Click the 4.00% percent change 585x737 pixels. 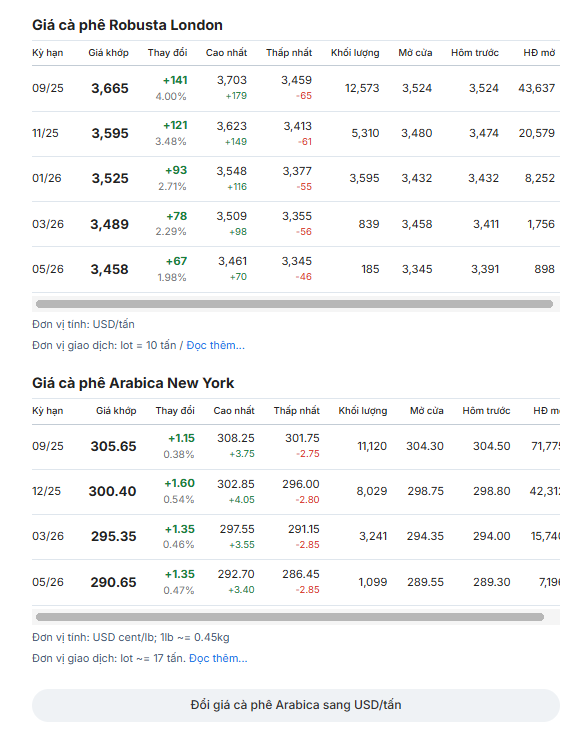click(x=171, y=96)
